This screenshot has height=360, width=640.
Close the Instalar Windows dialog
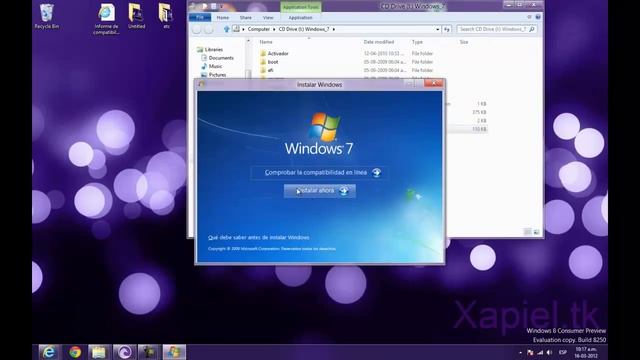coord(433,83)
